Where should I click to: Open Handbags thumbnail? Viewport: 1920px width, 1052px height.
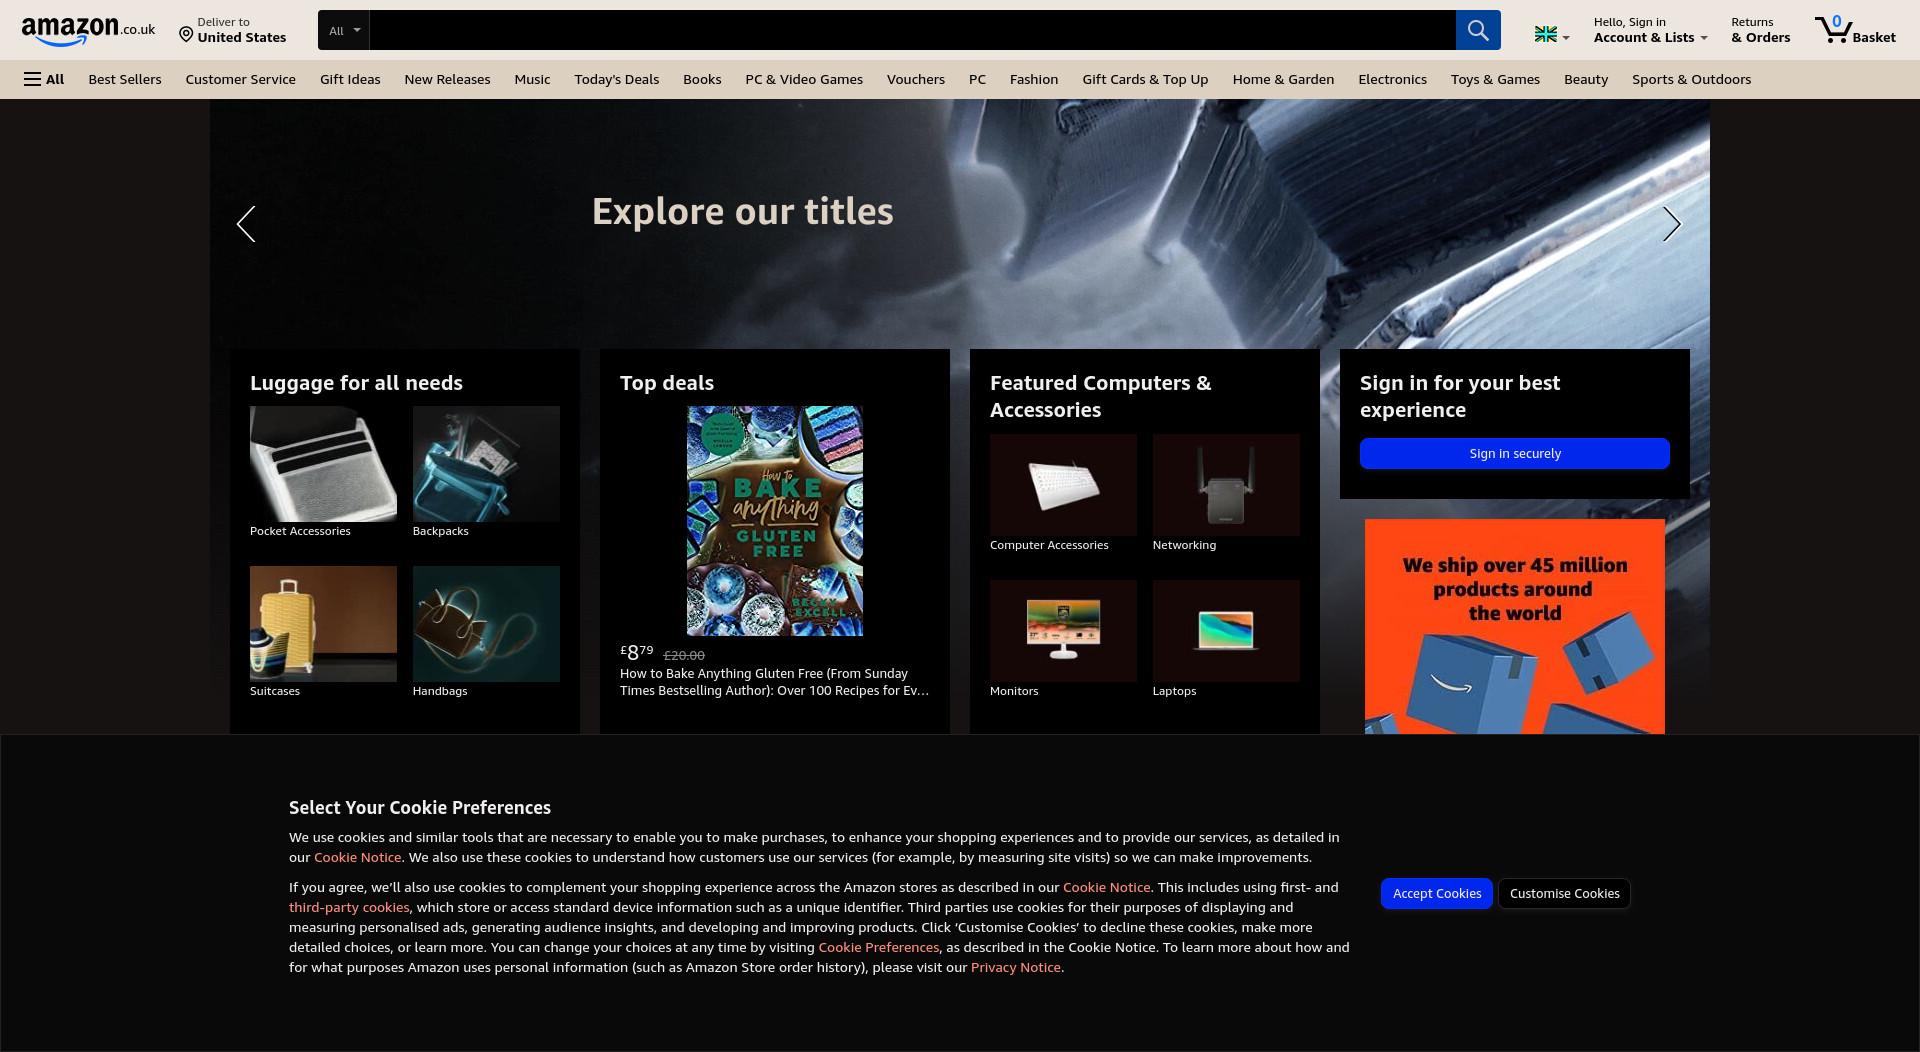click(x=486, y=624)
